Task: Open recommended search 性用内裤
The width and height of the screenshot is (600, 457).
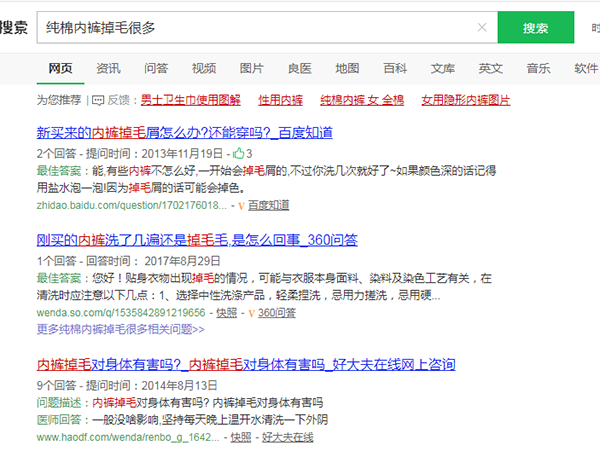Action: [x=280, y=100]
